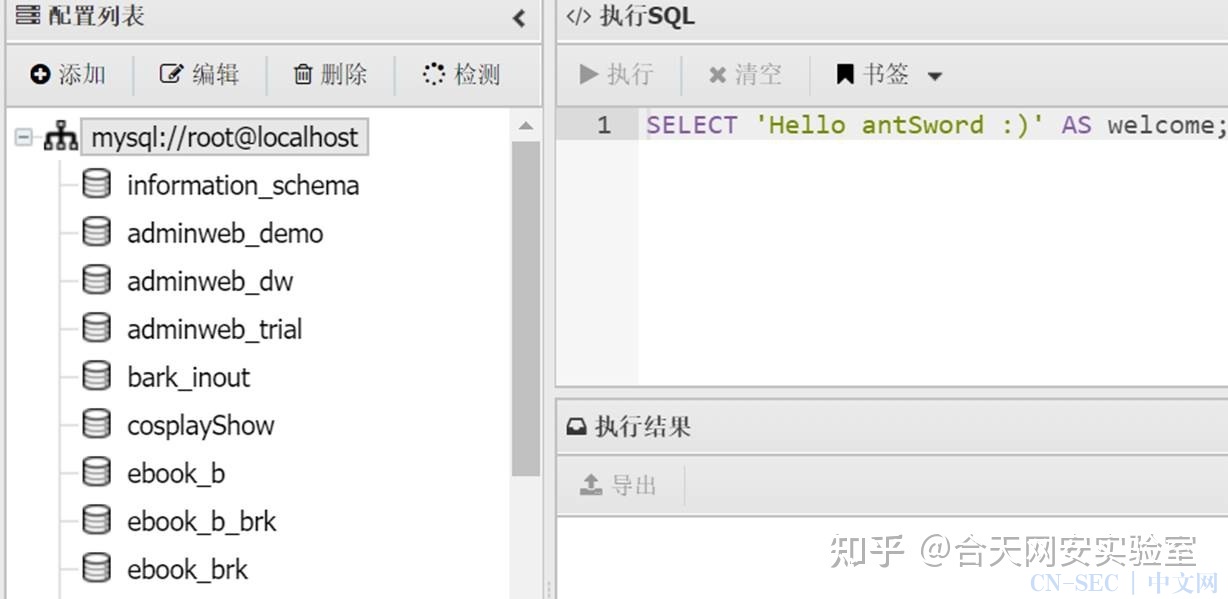
Task: Click the Clear (清空) button
Action: click(745, 74)
